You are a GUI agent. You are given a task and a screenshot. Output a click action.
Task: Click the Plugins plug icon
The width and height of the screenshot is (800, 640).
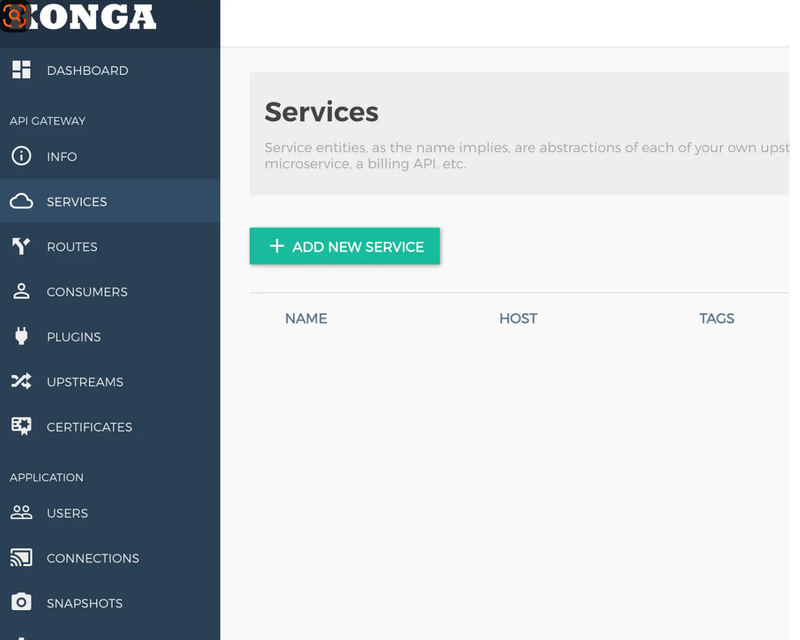pos(21,336)
